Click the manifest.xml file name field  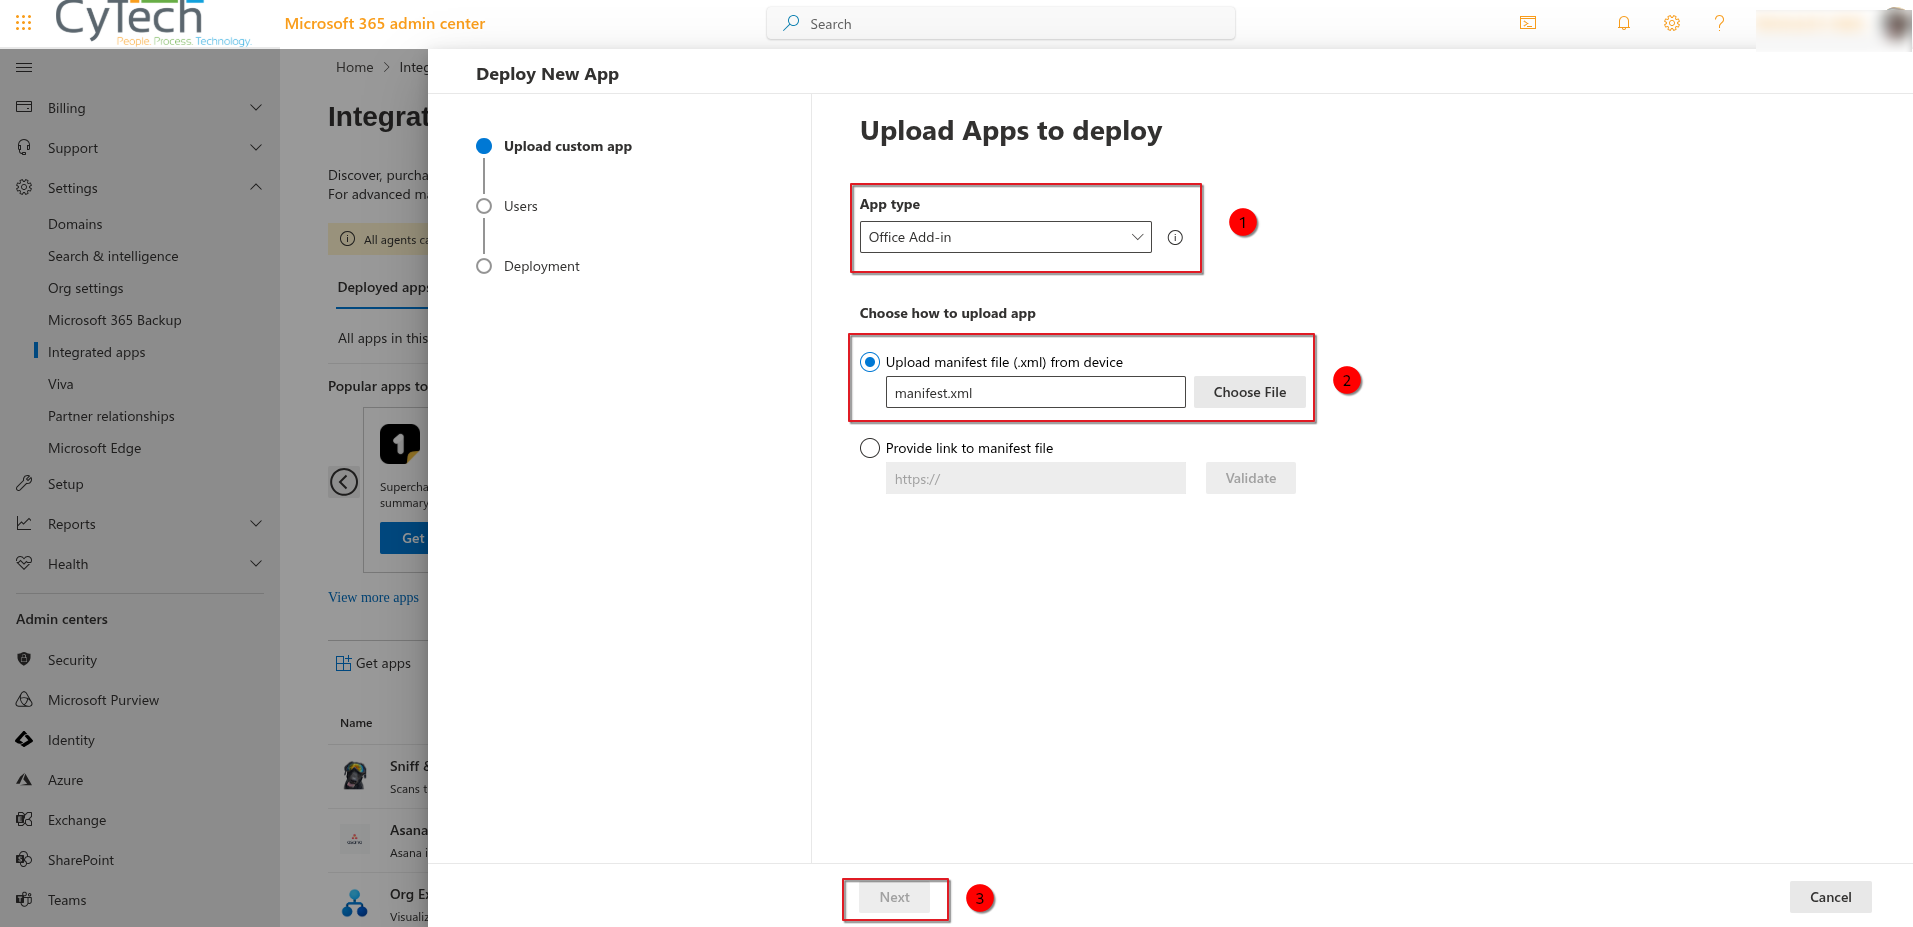pos(1036,392)
